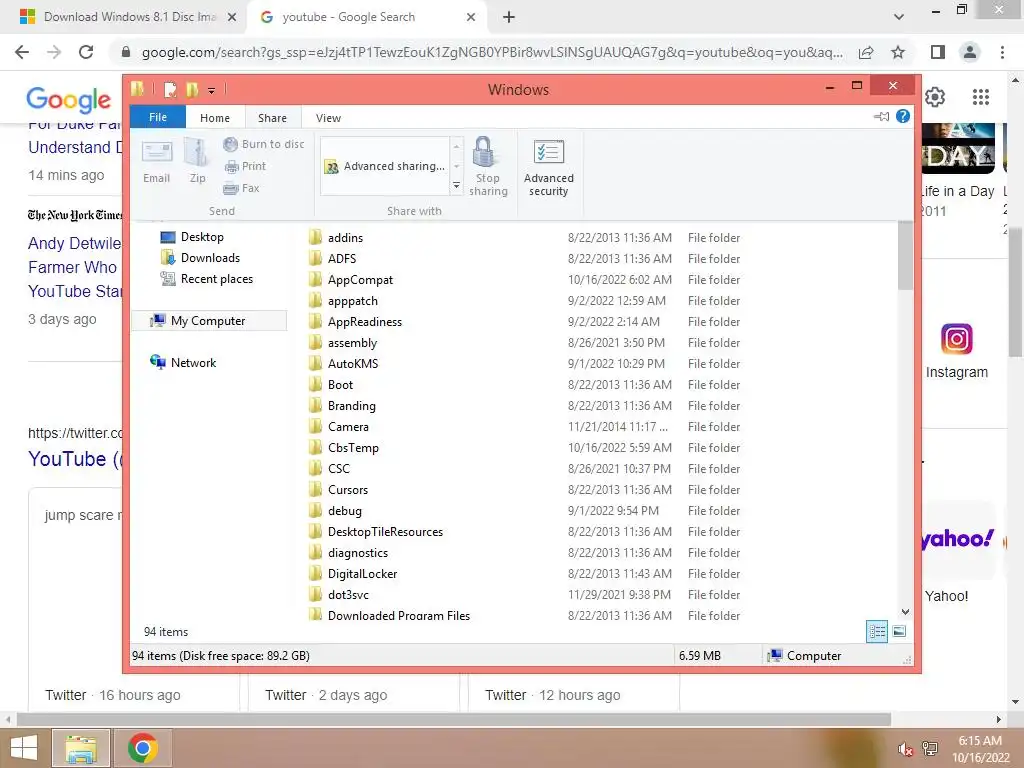Click the Explorer file list scroll down arrow
The height and width of the screenshot is (768, 1024).
pos(905,612)
